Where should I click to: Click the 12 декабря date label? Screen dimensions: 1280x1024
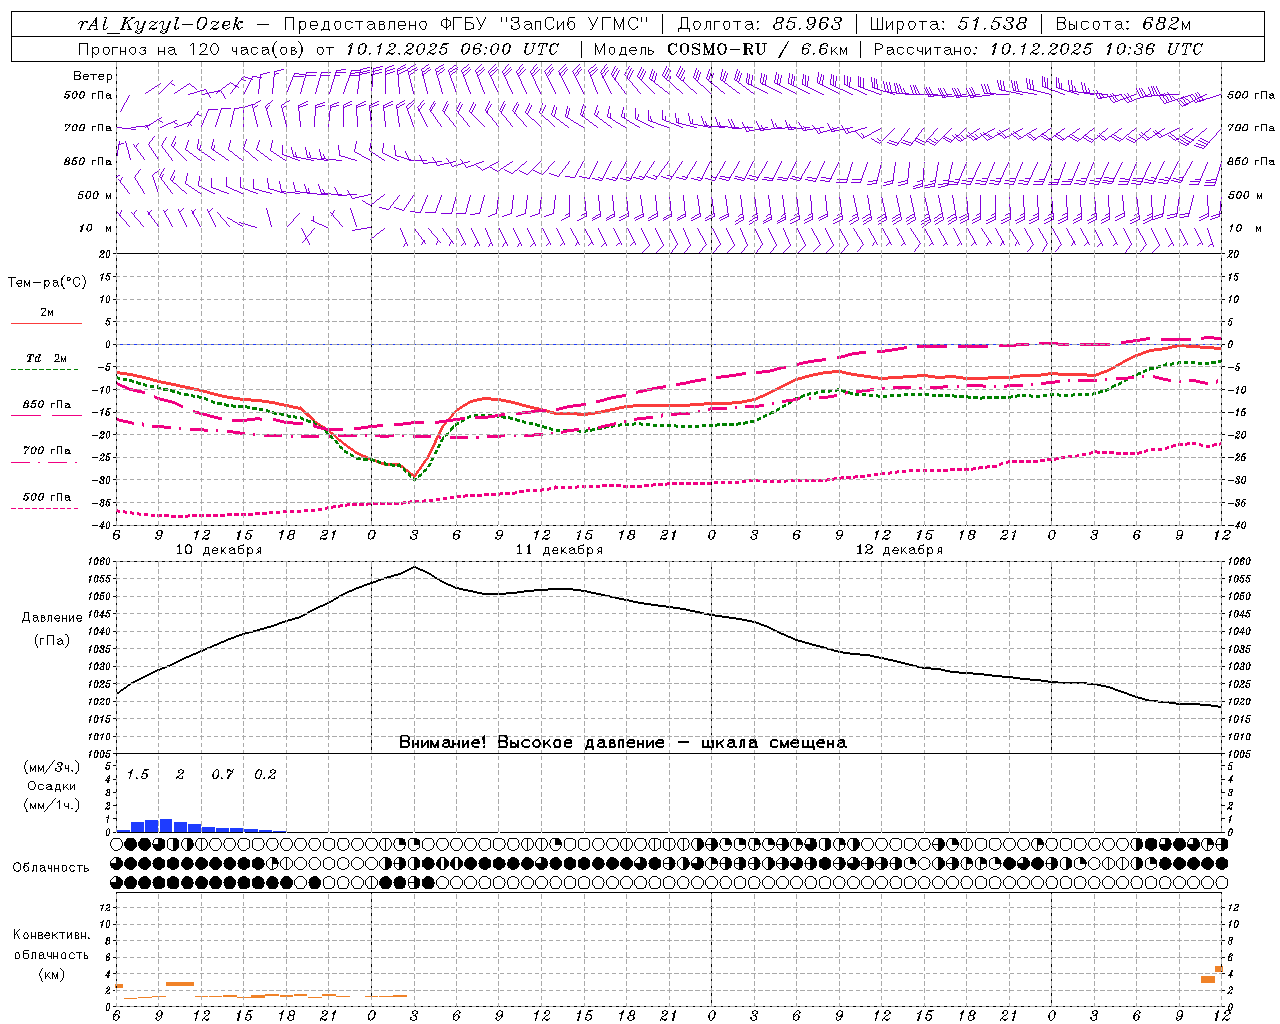coord(899,550)
